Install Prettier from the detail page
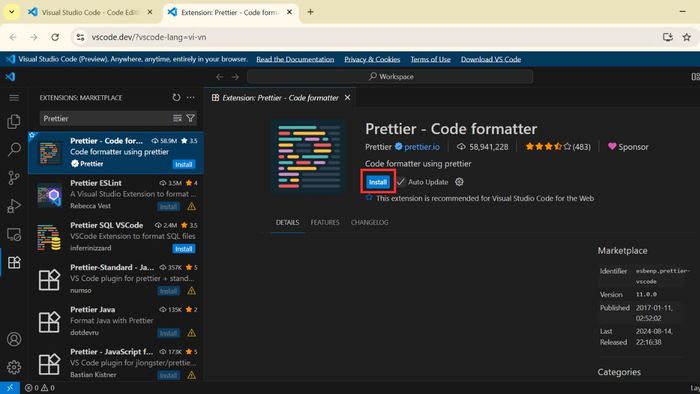The image size is (700, 394). [x=378, y=182]
